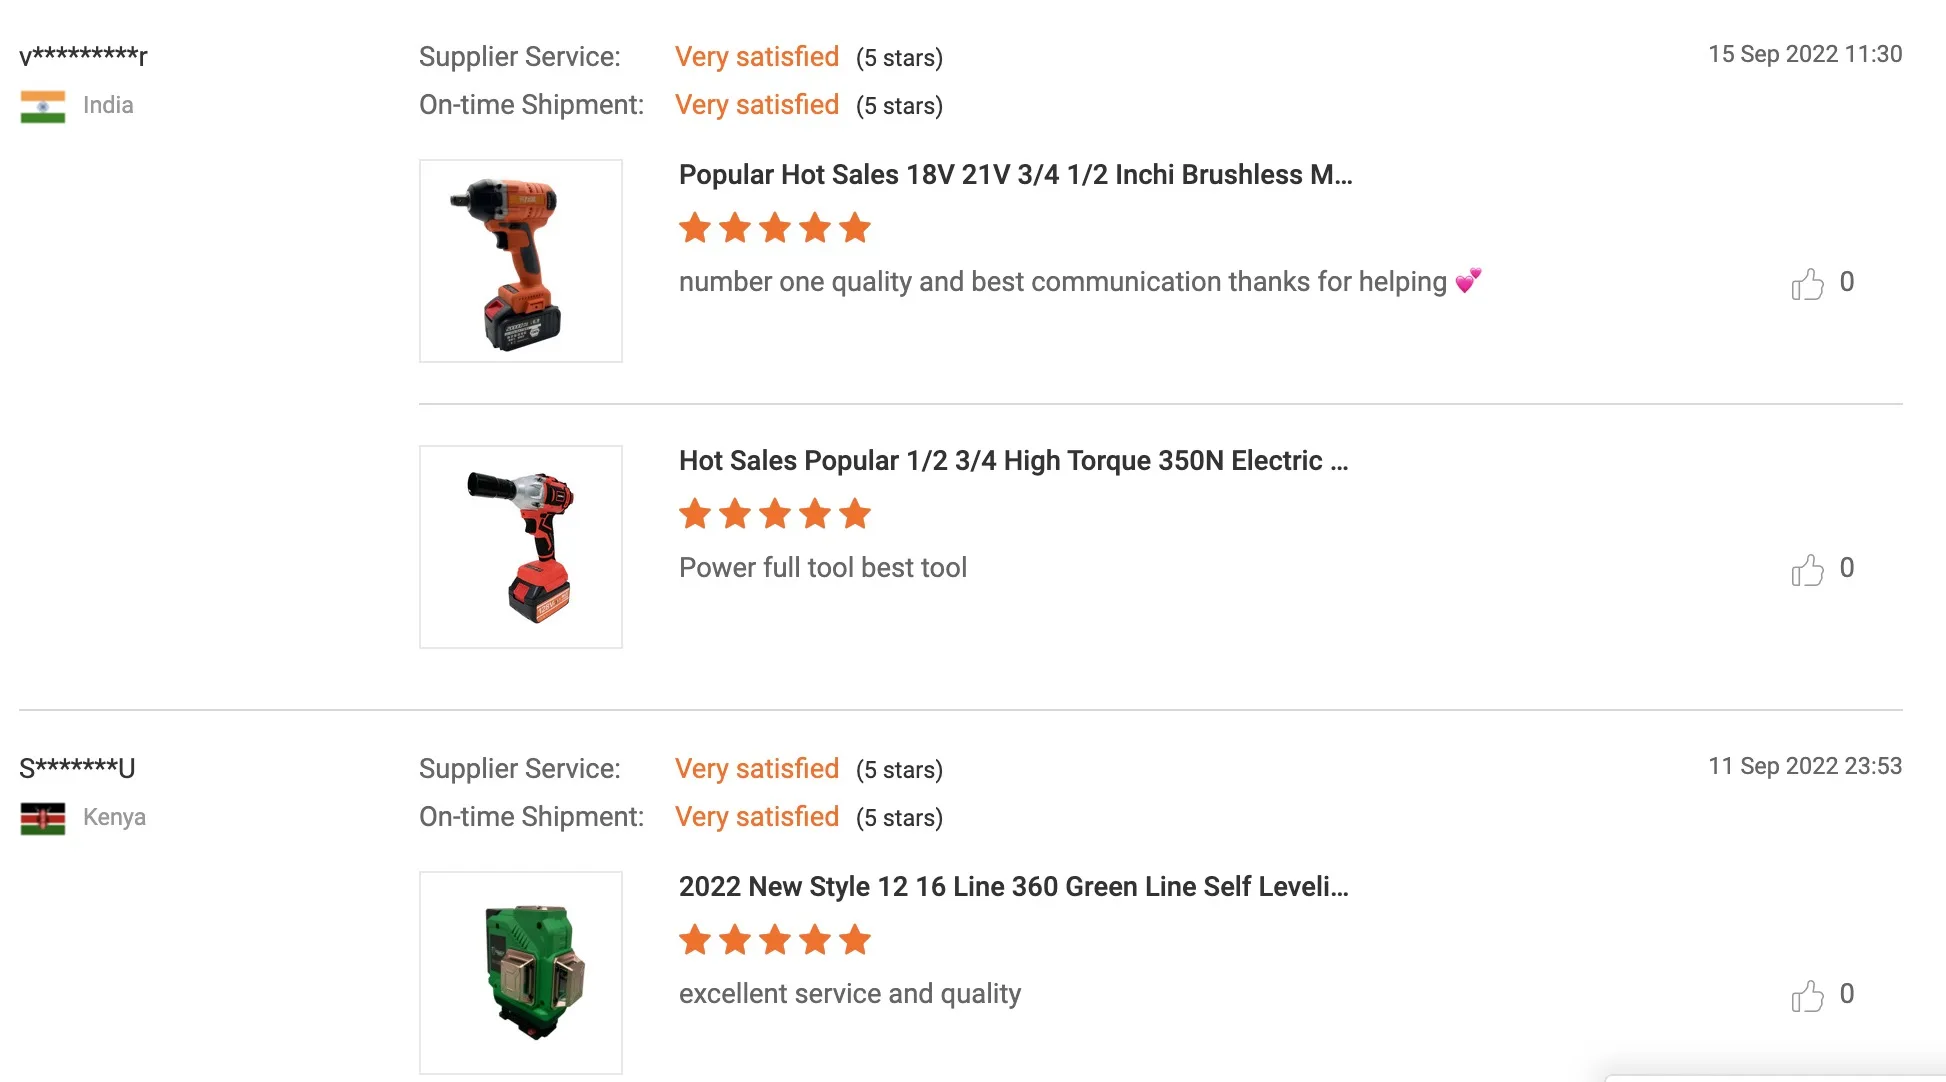1946x1082 pixels.
Task: Click the '11 Sep 2022 23:53' timestamp
Action: (x=1805, y=766)
